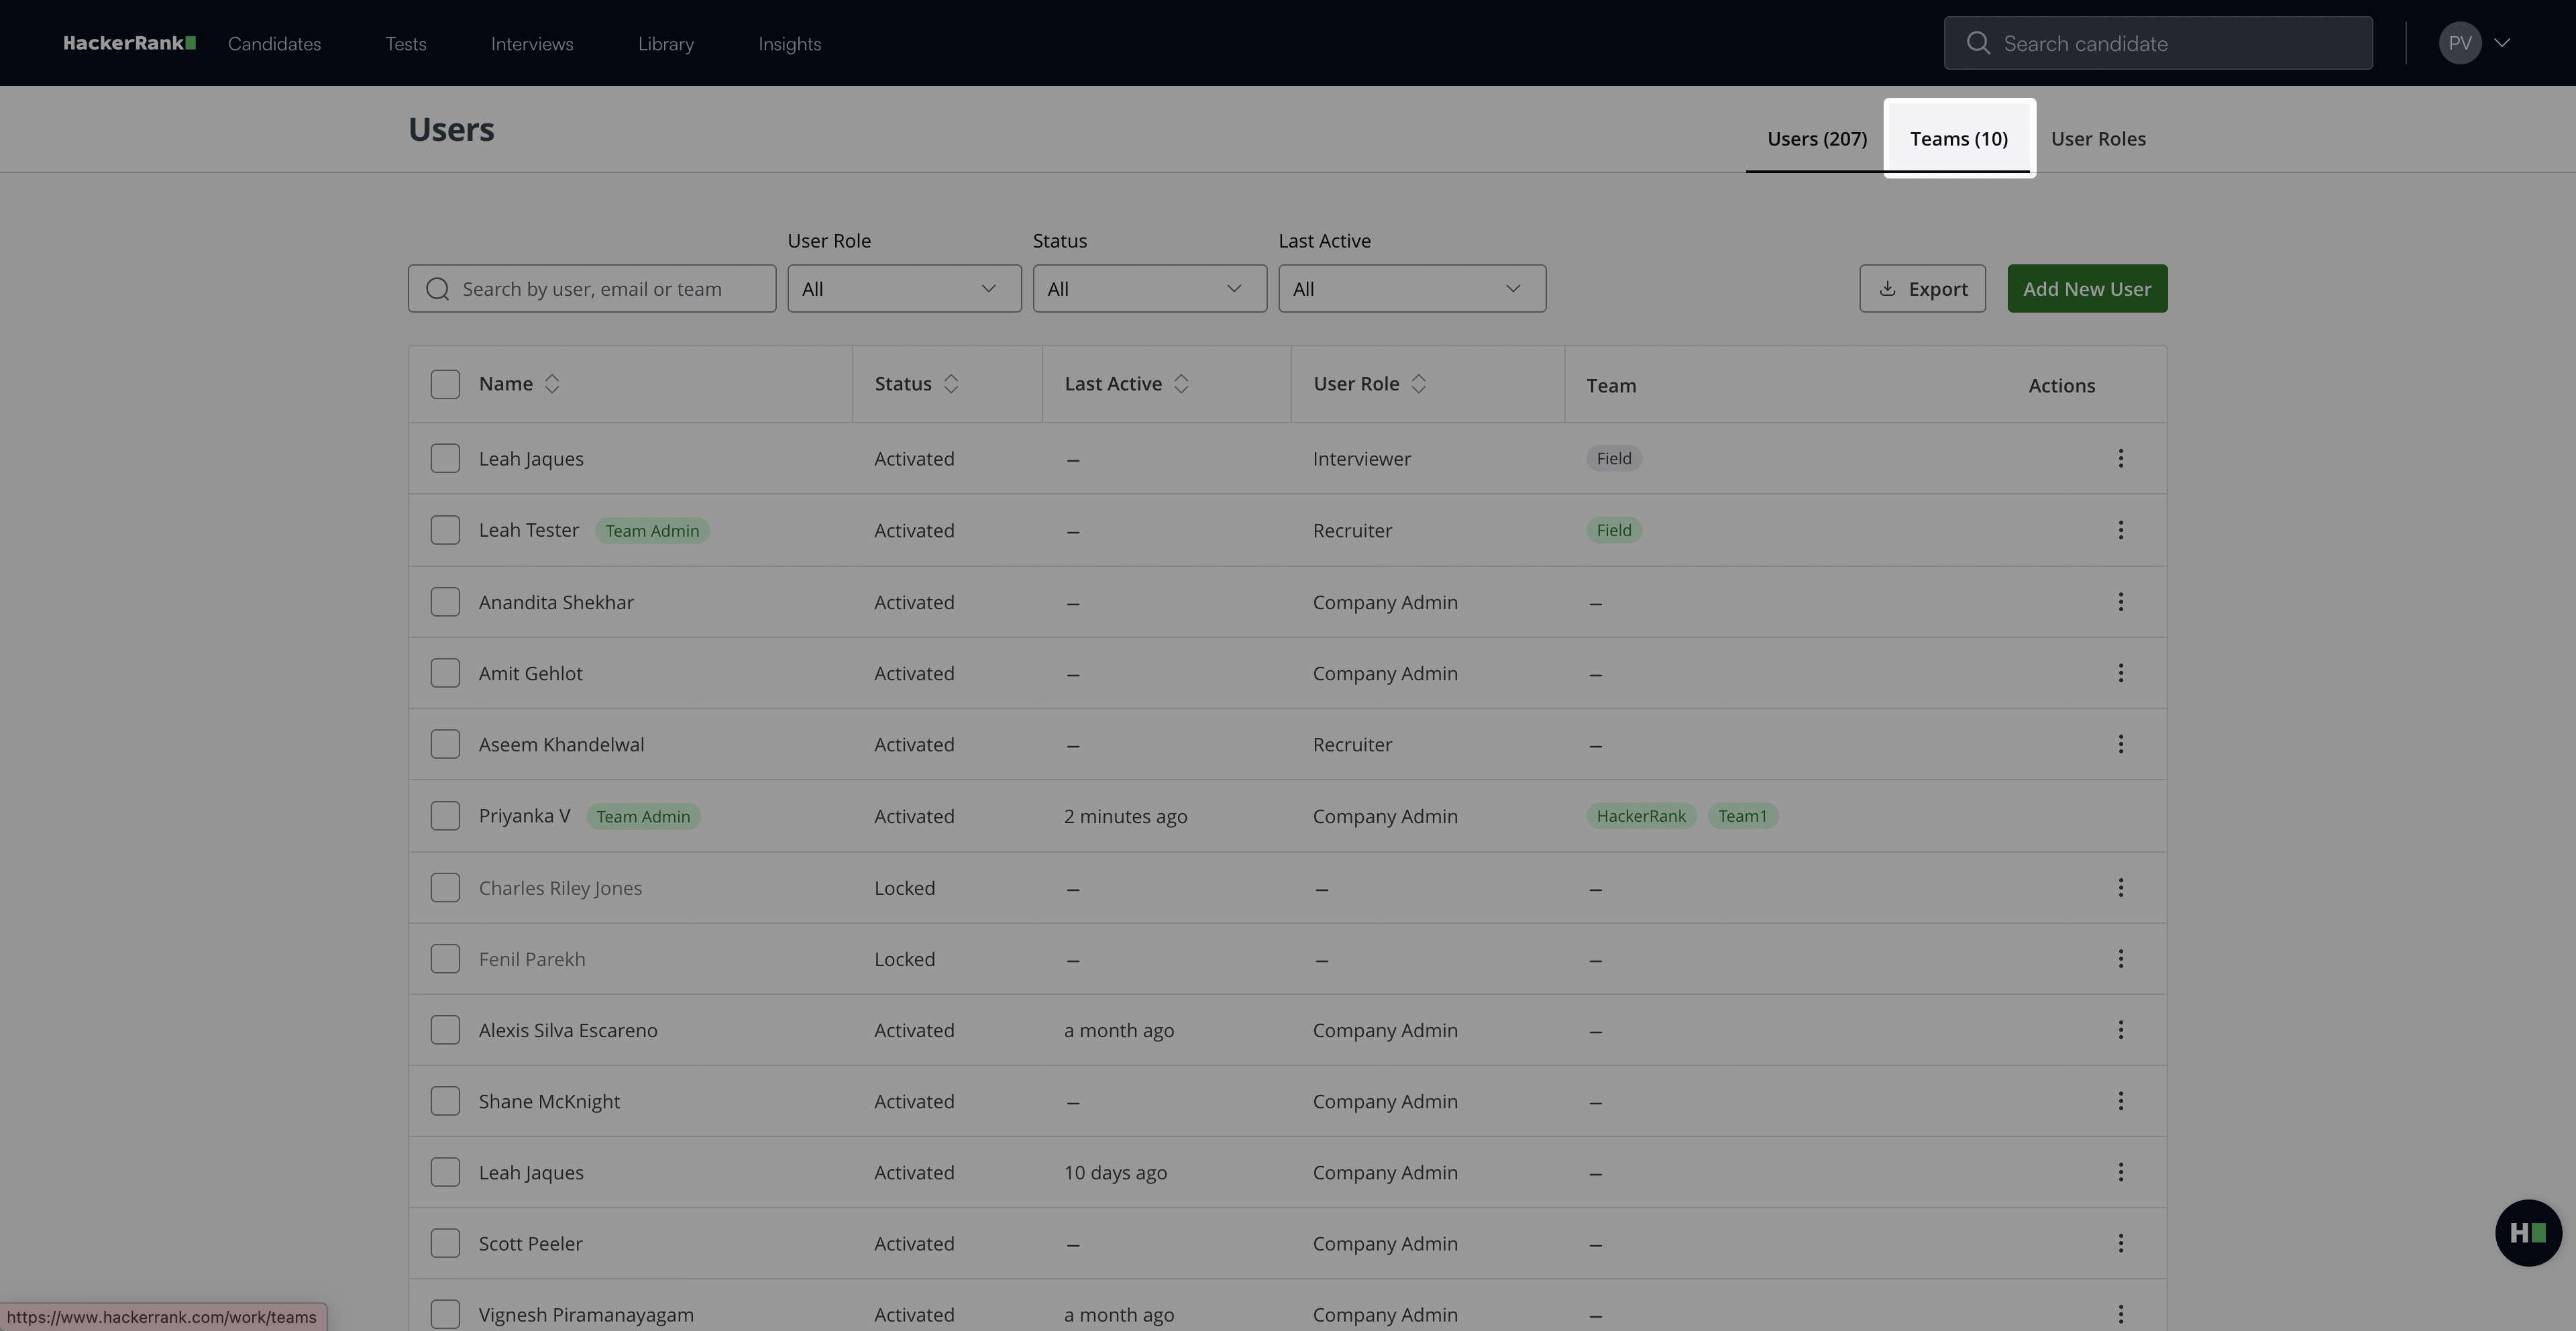This screenshot has width=2576, height=1331.
Task: Check the box for Fenil Parekh
Action: coord(445,959)
